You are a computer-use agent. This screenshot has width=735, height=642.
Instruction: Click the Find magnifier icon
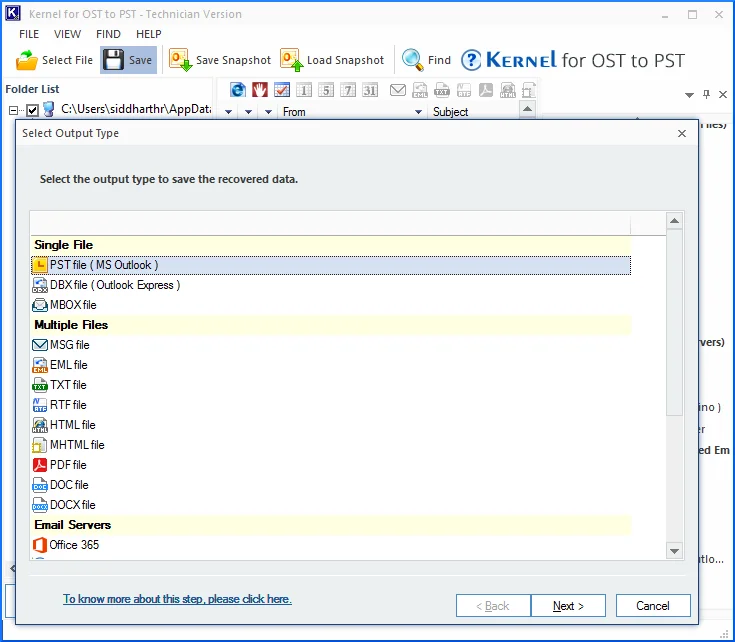click(413, 60)
